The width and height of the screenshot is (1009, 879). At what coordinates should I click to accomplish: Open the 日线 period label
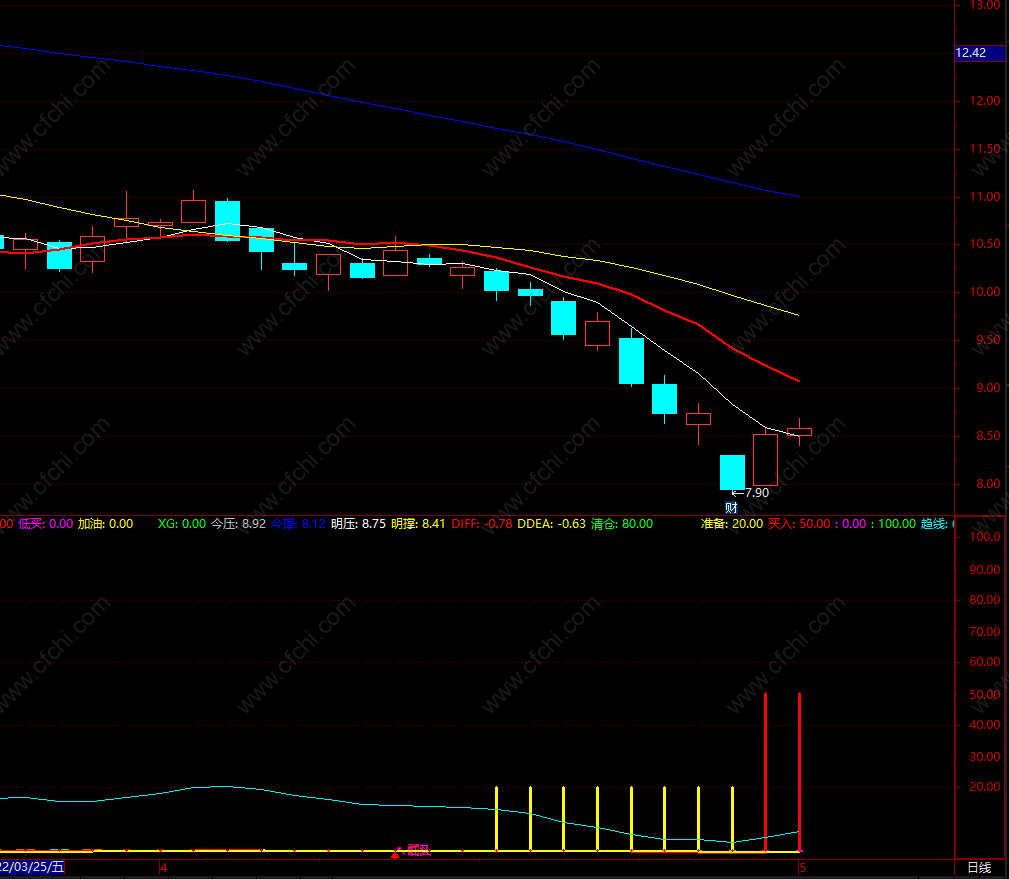pos(979,867)
